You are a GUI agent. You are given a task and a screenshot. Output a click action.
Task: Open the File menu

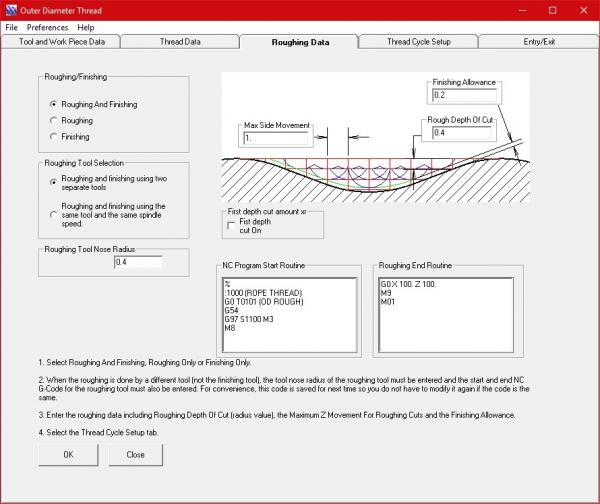coord(12,27)
